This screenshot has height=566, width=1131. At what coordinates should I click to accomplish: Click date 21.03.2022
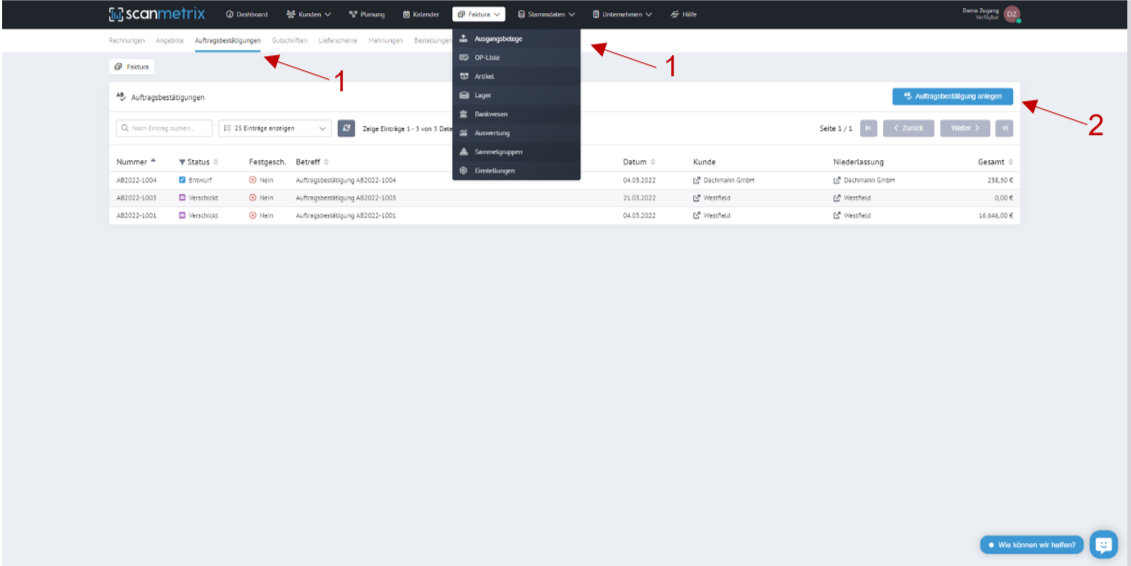(639, 198)
